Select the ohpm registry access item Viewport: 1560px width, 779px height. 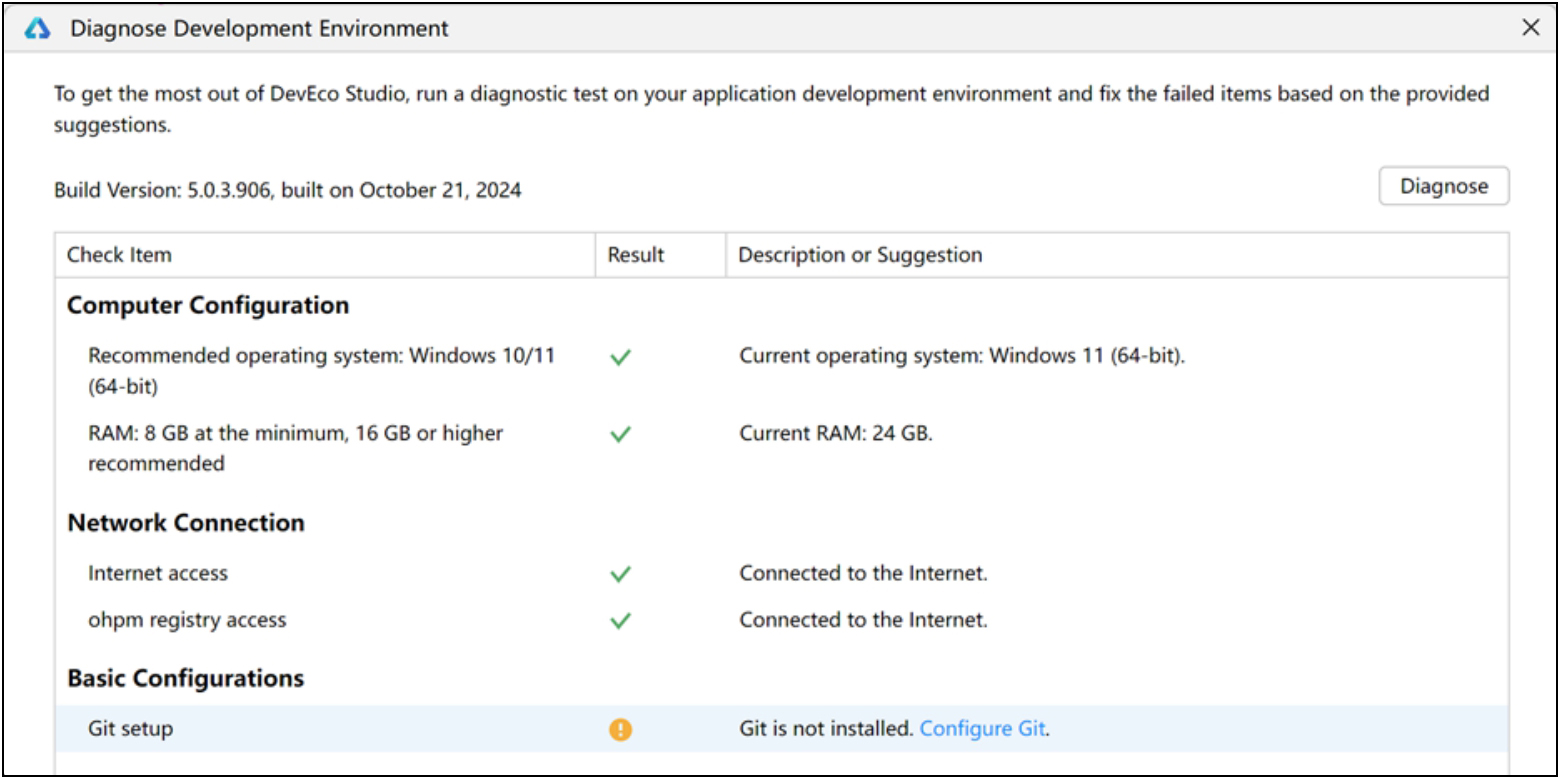point(187,620)
